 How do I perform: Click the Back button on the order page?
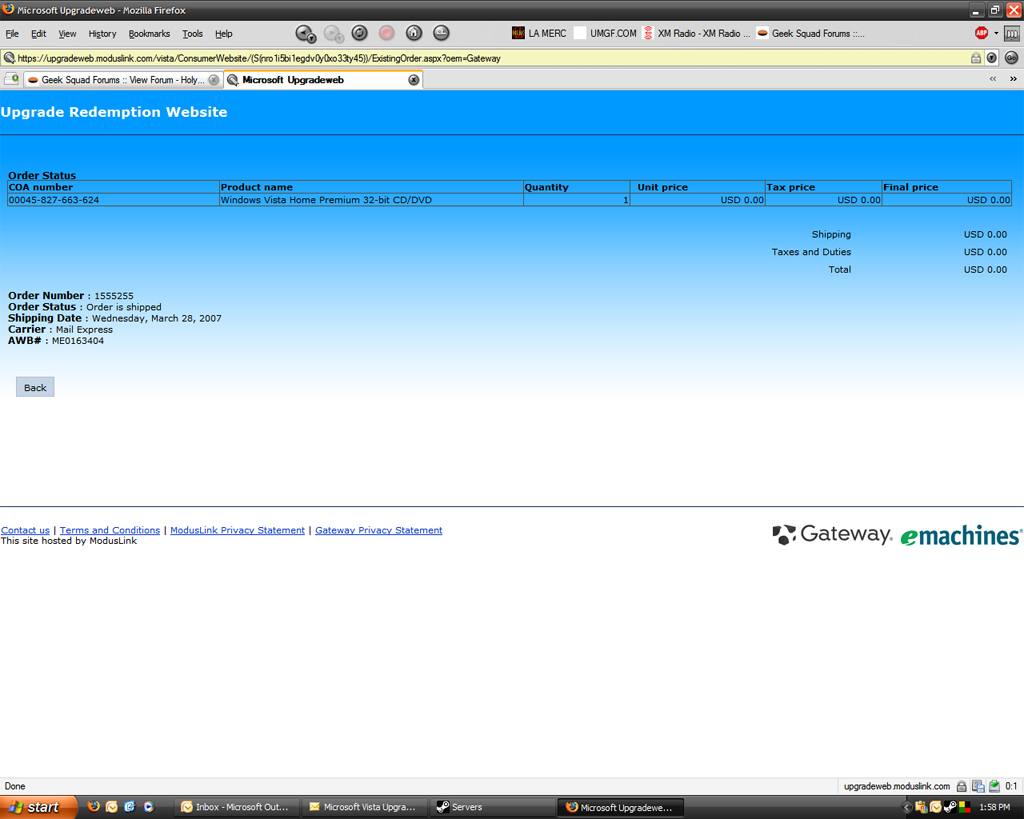coord(35,387)
